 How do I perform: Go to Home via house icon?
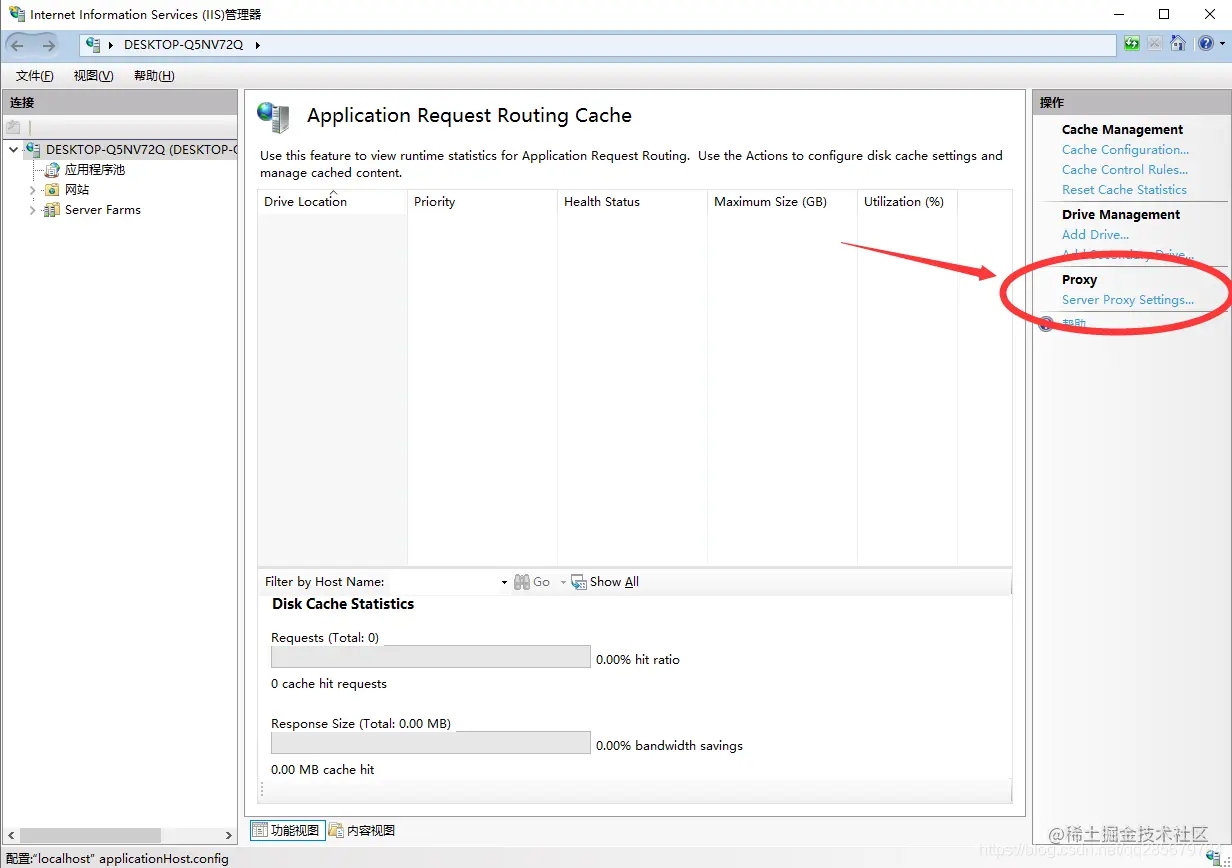[x=1178, y=44]
